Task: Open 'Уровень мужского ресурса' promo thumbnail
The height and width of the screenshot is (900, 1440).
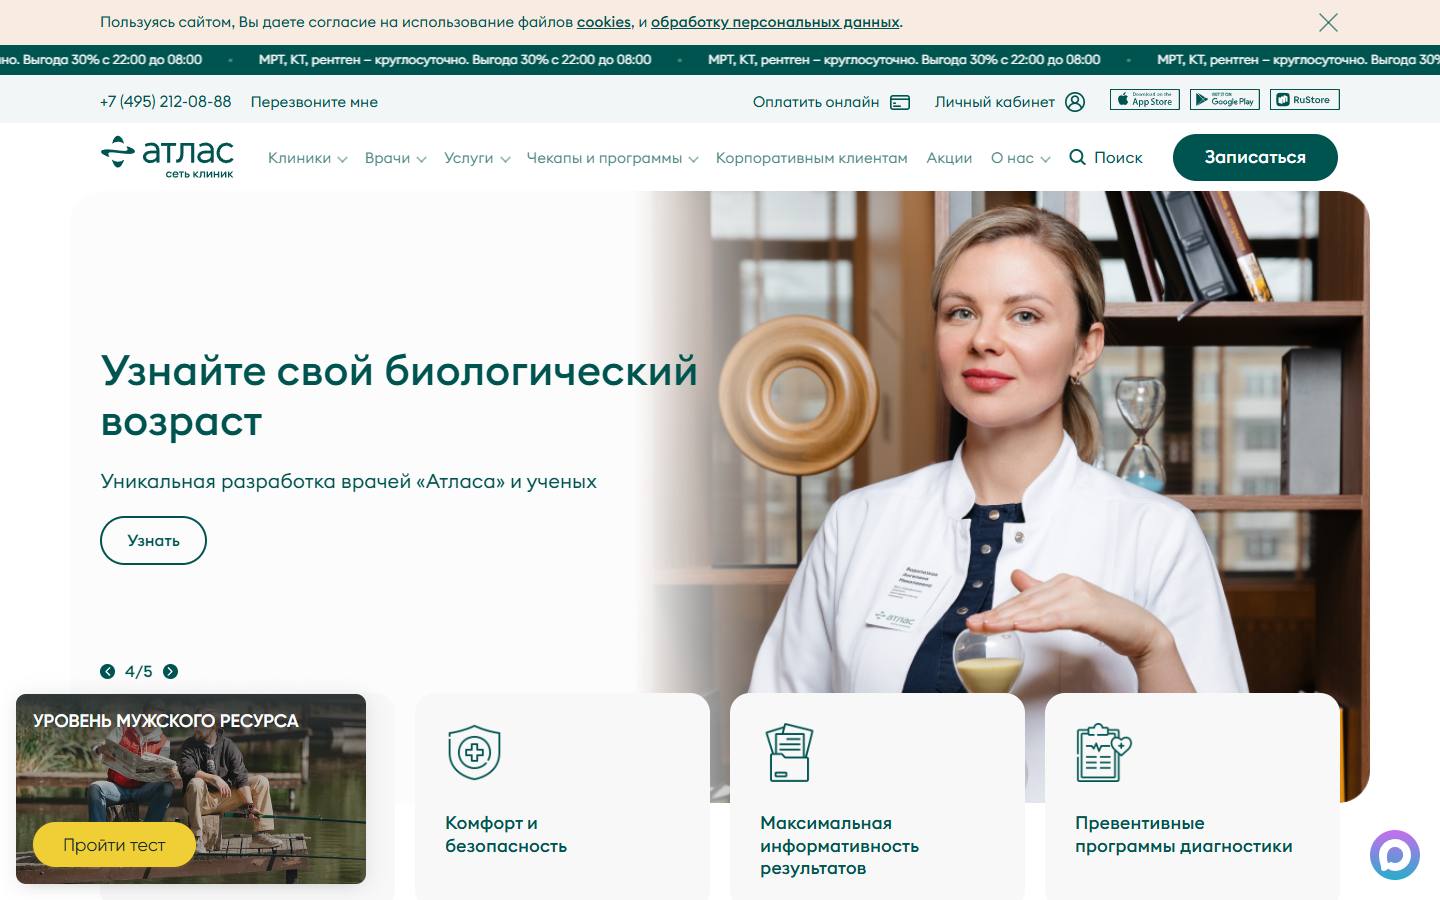Action: pyautogui.click(x=191, y=789)
